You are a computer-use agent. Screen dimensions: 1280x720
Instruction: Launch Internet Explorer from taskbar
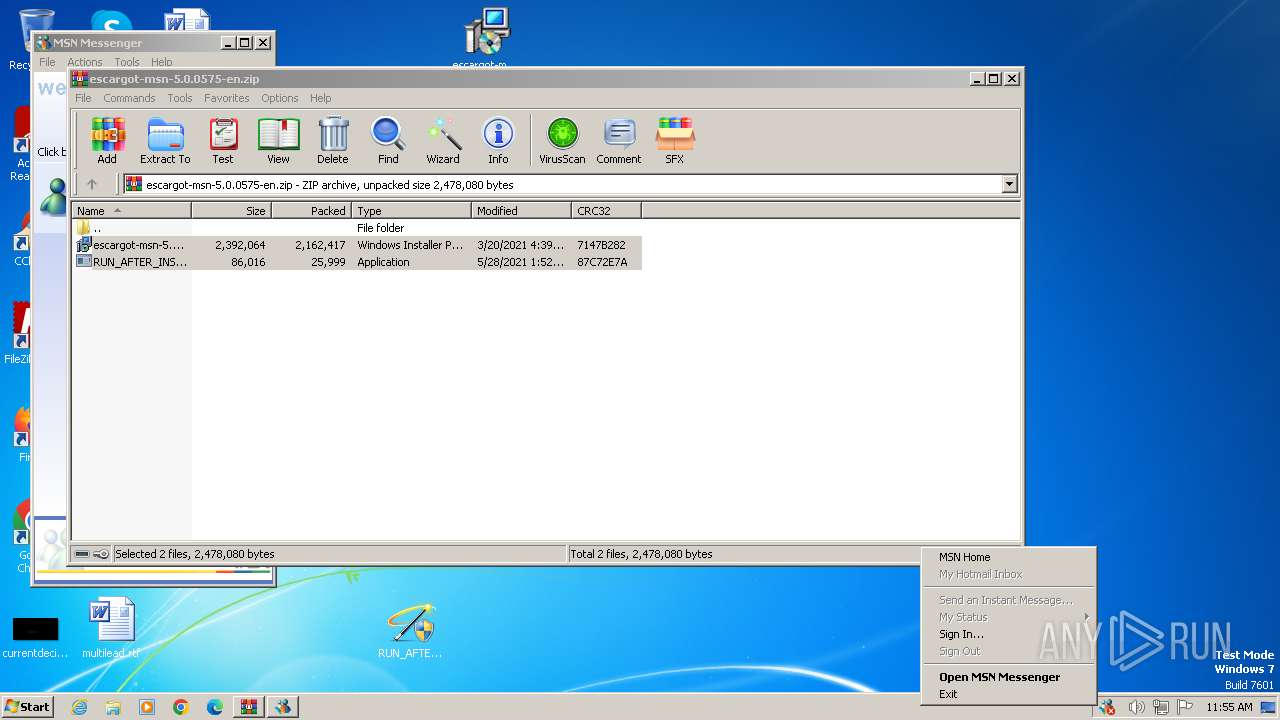(79, 707)
